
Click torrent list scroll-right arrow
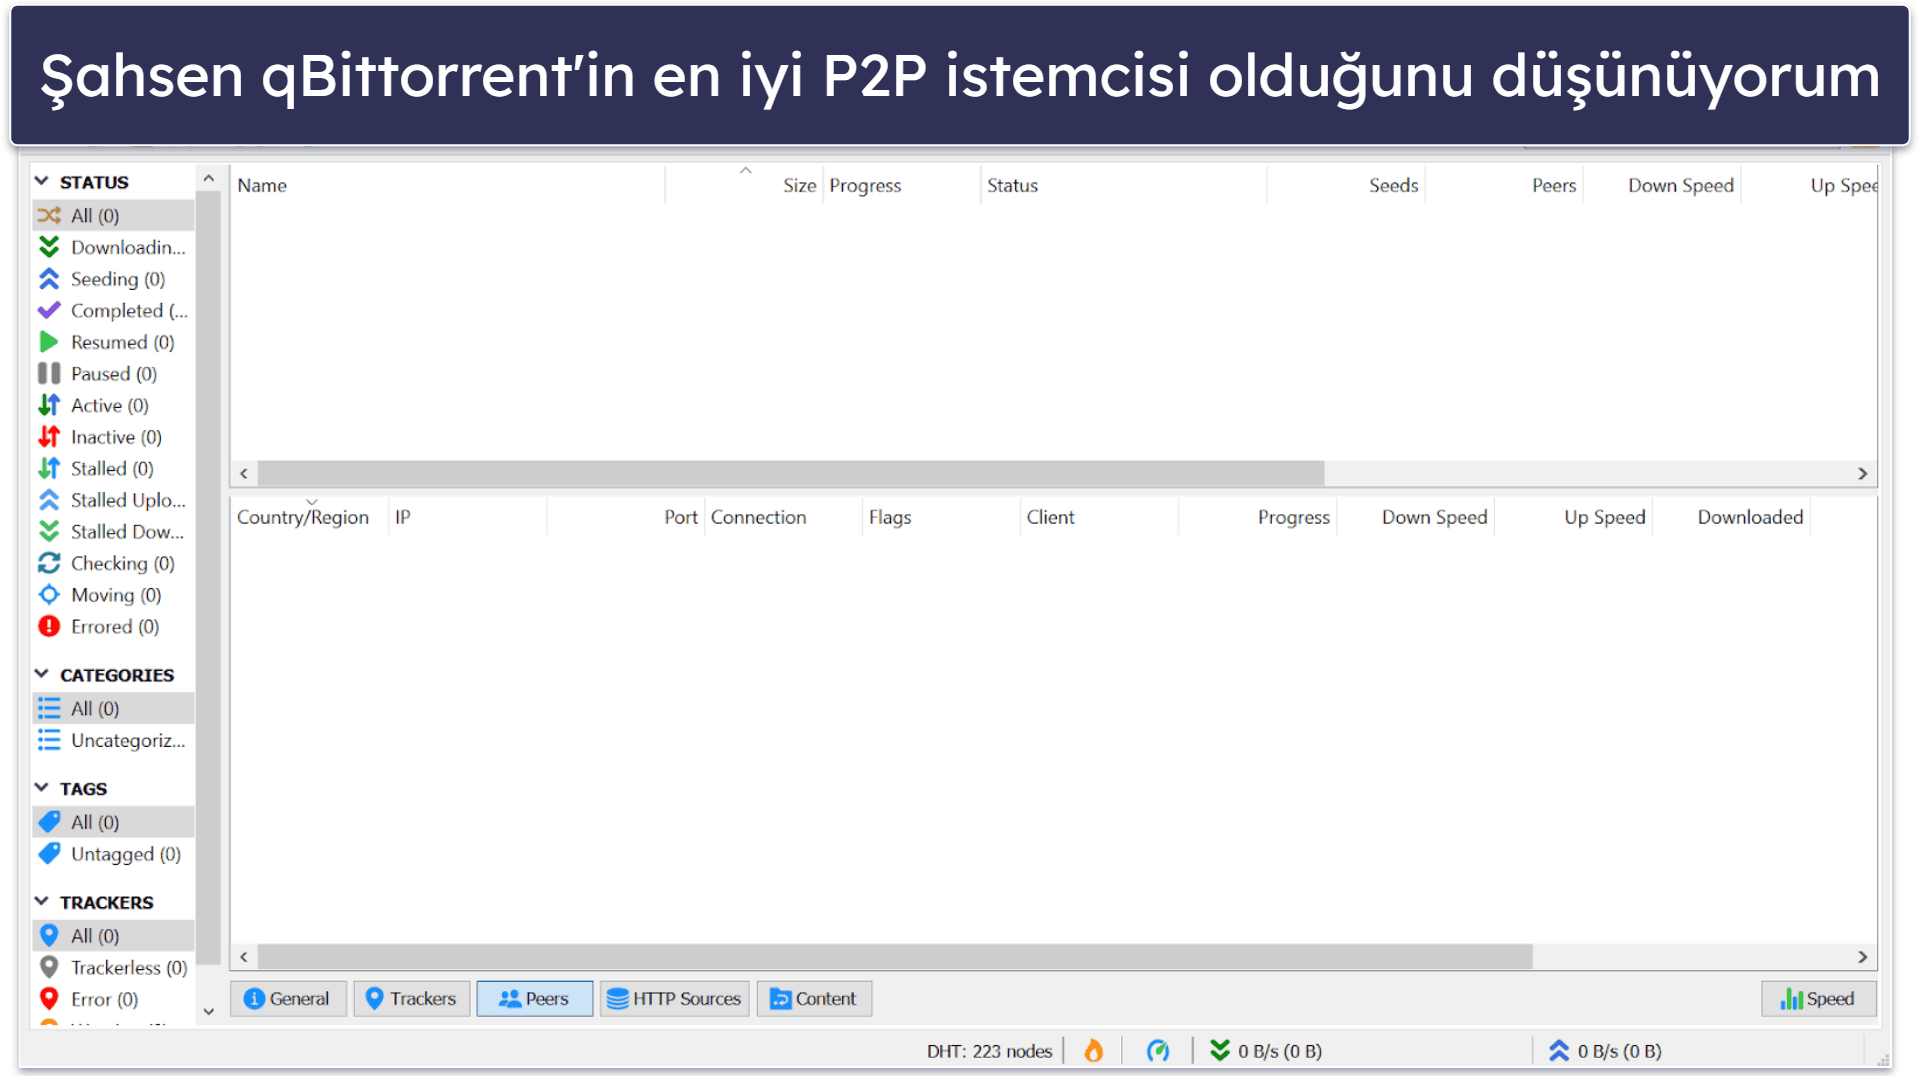1862,473
